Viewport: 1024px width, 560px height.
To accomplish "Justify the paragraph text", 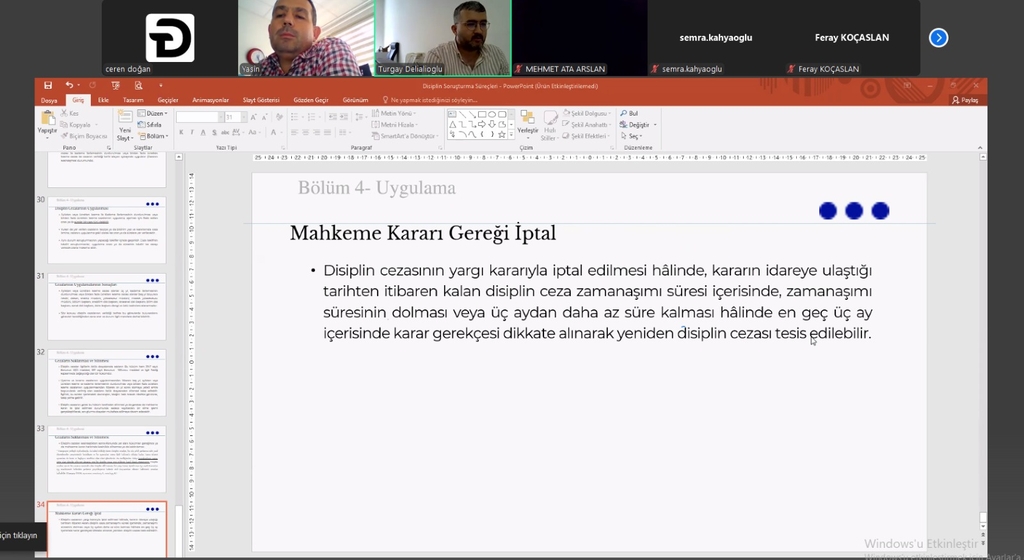I will 327,132.
